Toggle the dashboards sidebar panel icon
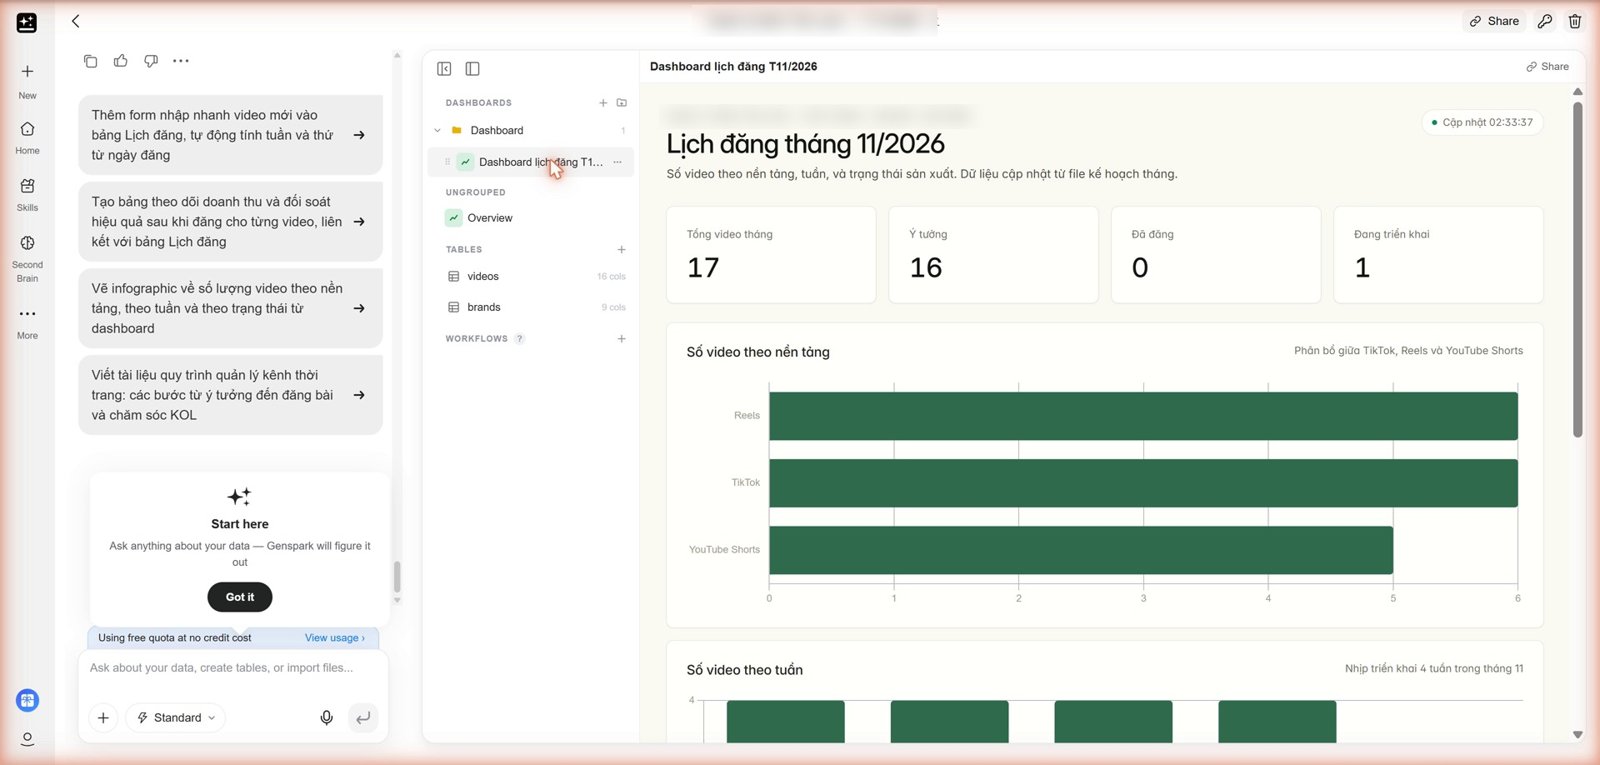Viewport: 1600px width, 765px height. tap(473, 69)
